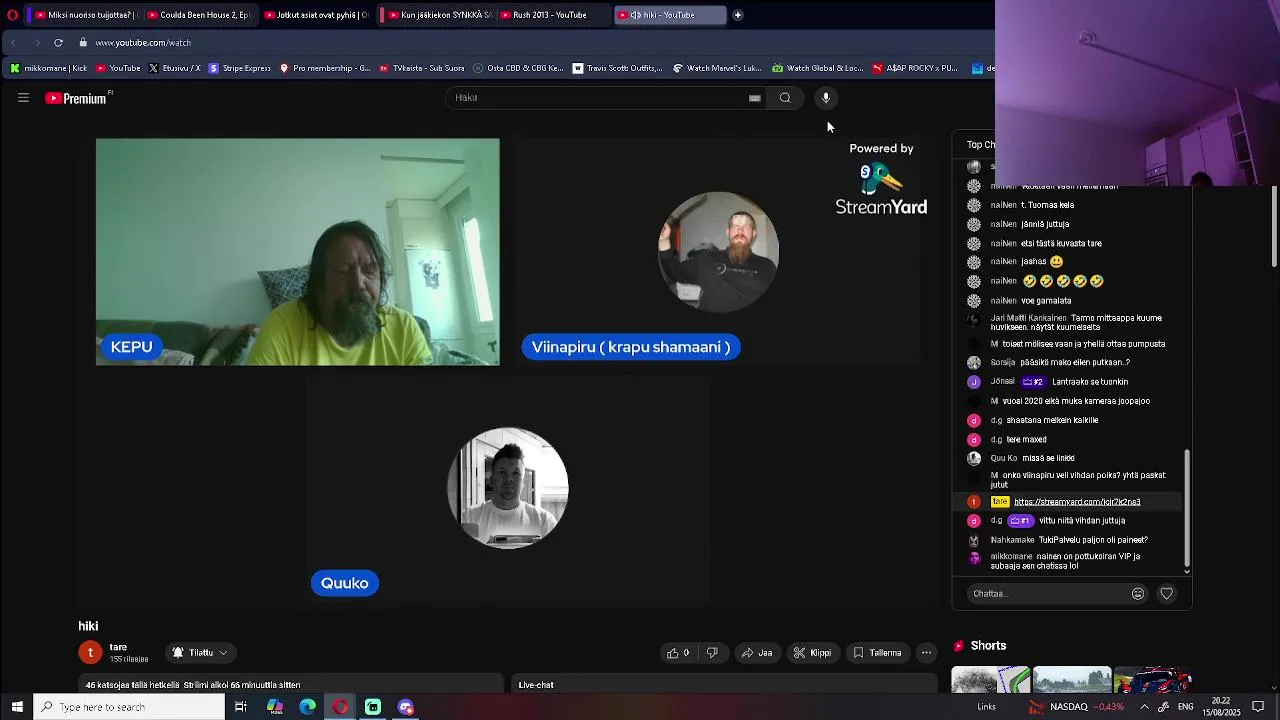Open emoji picker in chat input

[1138, 594]
